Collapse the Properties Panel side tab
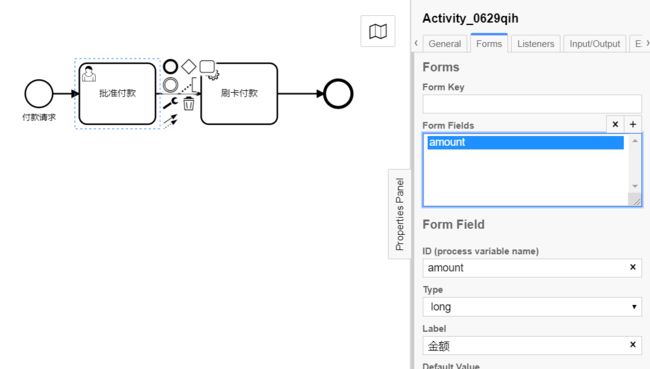The height and width of the screenshot is (369, 650). pos(400,214)
